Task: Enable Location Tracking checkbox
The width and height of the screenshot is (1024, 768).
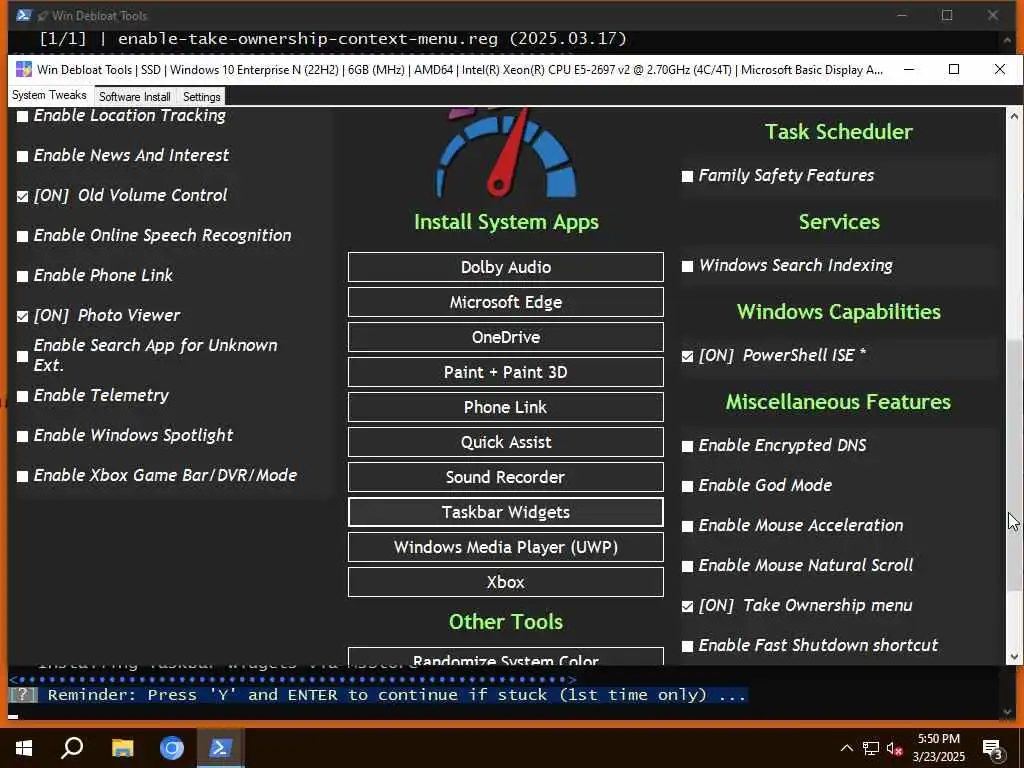Action: (23, 116)
